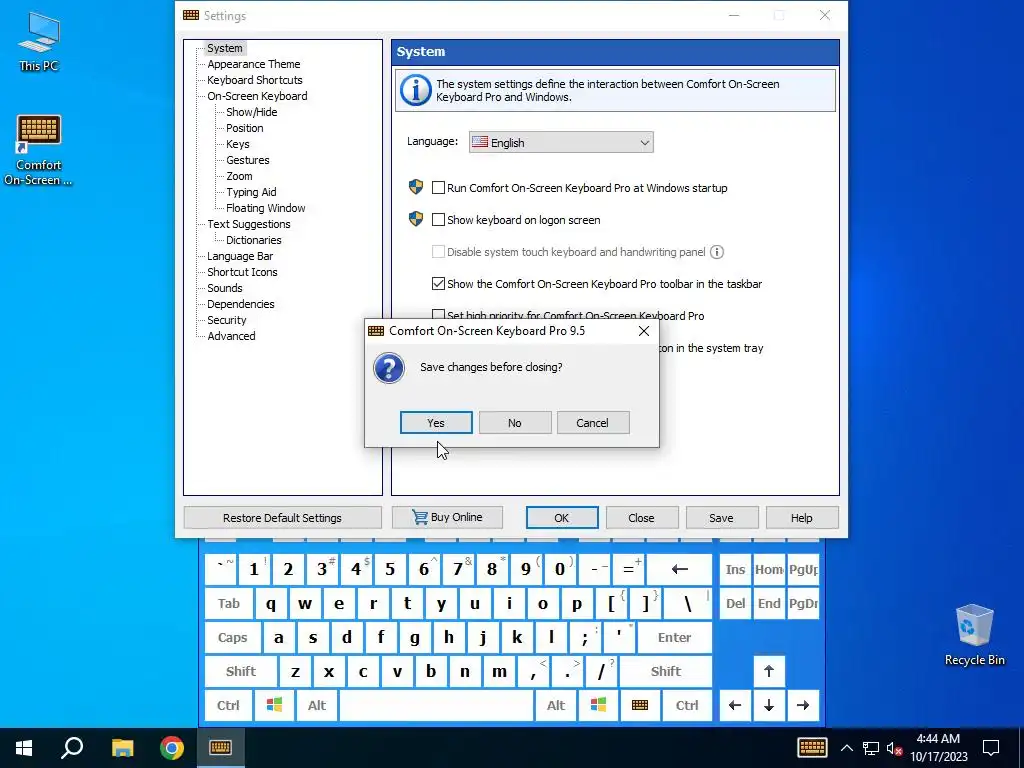Select Dictionaries settings page

point(253,240)
